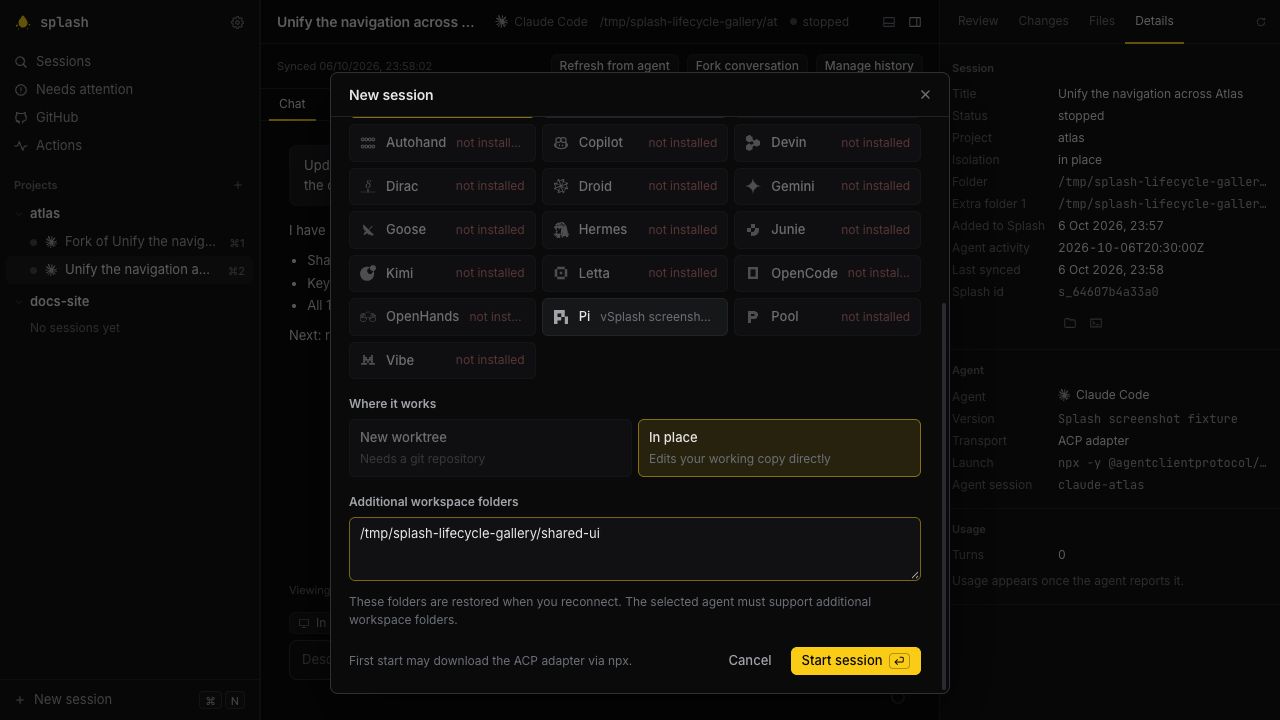Viewport: 1280px width, 720px height.
Task: Click the refresh icon in the Details panel
Action: click(1261, 22)
